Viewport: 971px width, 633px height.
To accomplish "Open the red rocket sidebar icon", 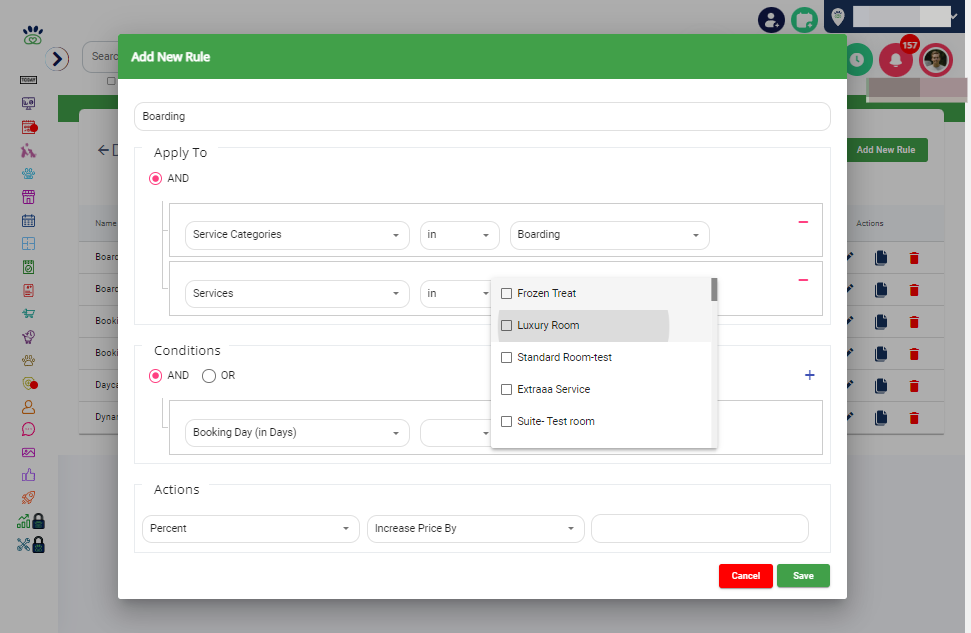I will (x=28, y=498).
